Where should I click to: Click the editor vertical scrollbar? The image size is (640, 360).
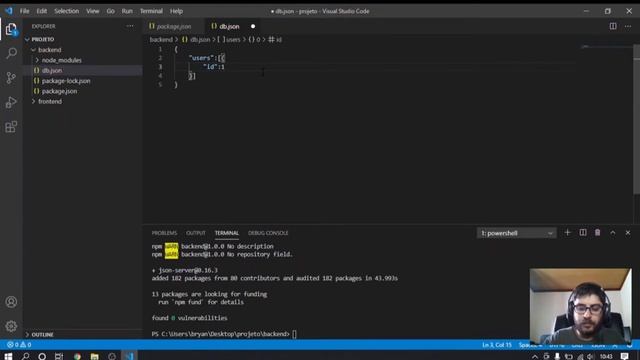click(x=637, y=120)
